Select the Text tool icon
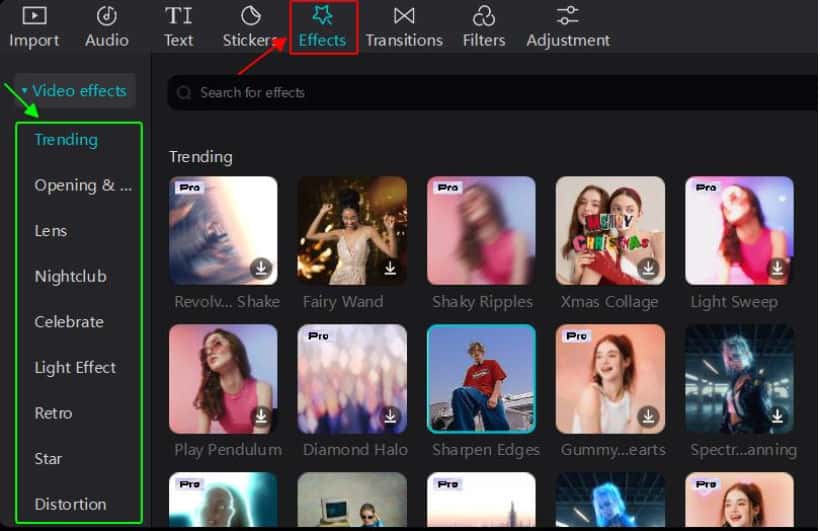This screenshot has width=820, height=531. (178, 16)
